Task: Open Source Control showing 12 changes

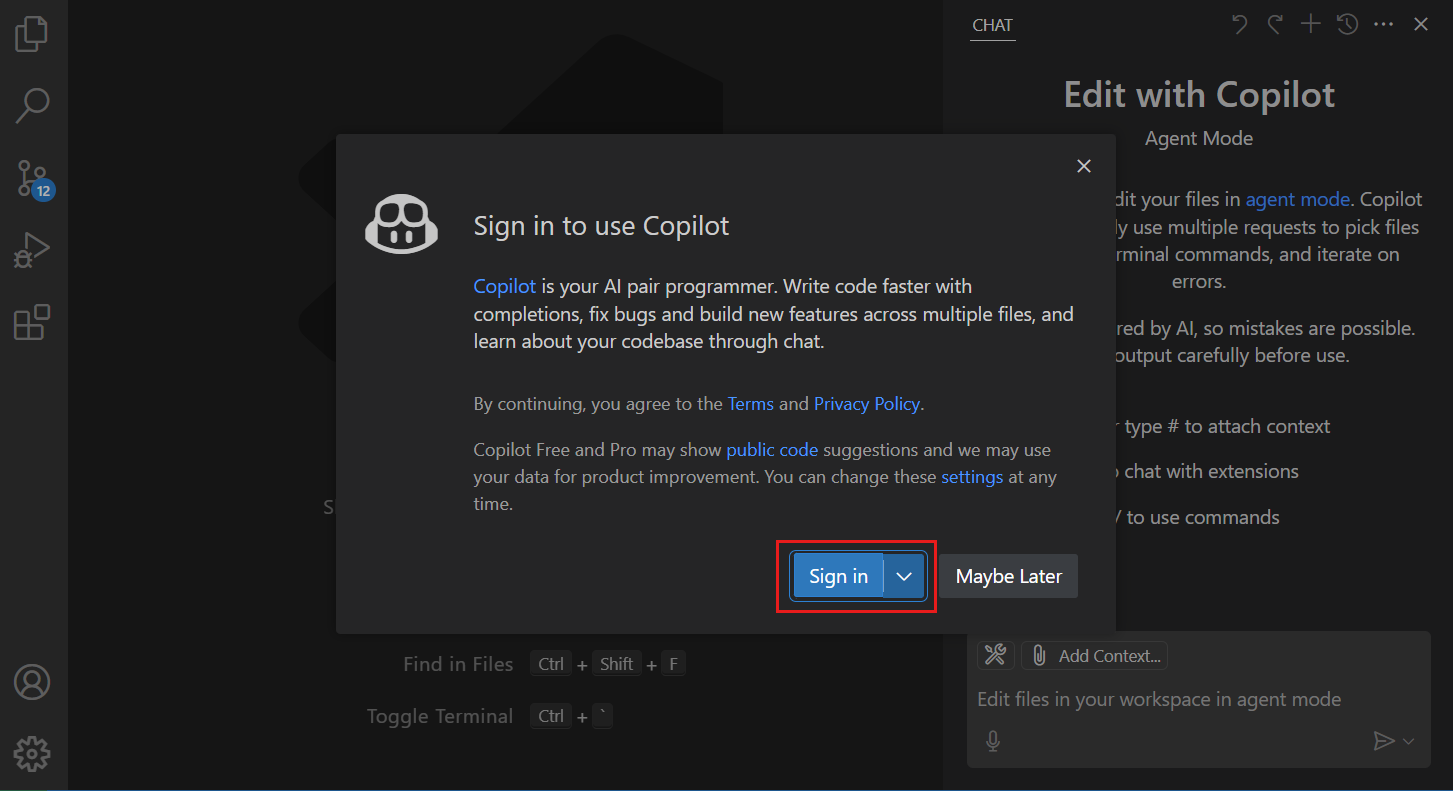Action: tap(31, 177)
